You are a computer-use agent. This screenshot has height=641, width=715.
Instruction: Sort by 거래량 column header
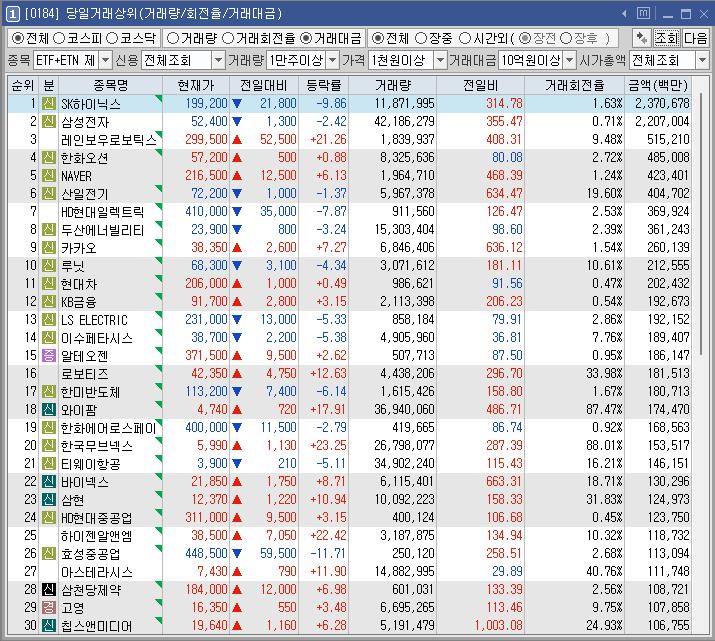pyautogui.click(x=393, y=85)
